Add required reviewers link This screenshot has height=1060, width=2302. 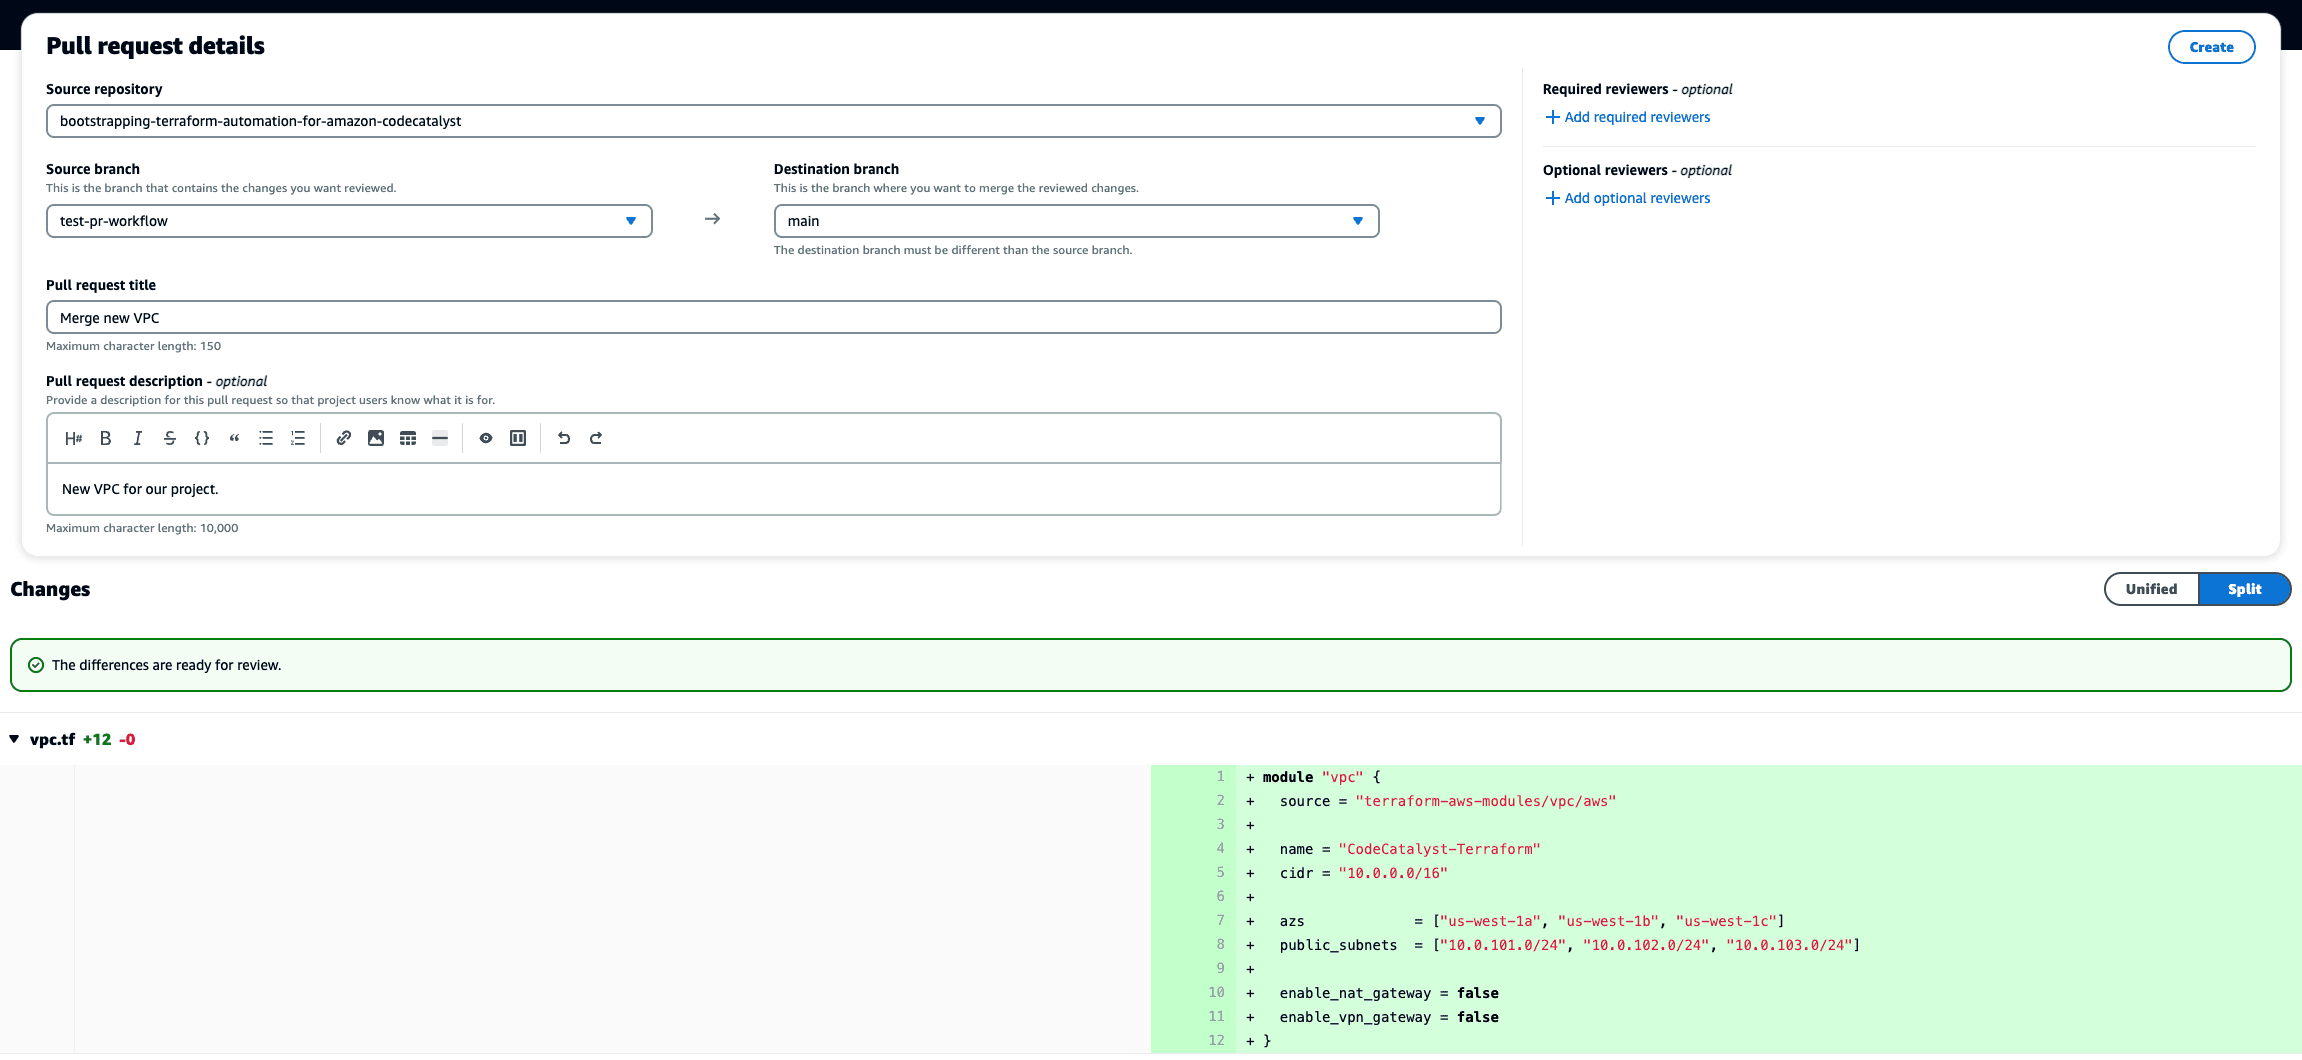1637,117
